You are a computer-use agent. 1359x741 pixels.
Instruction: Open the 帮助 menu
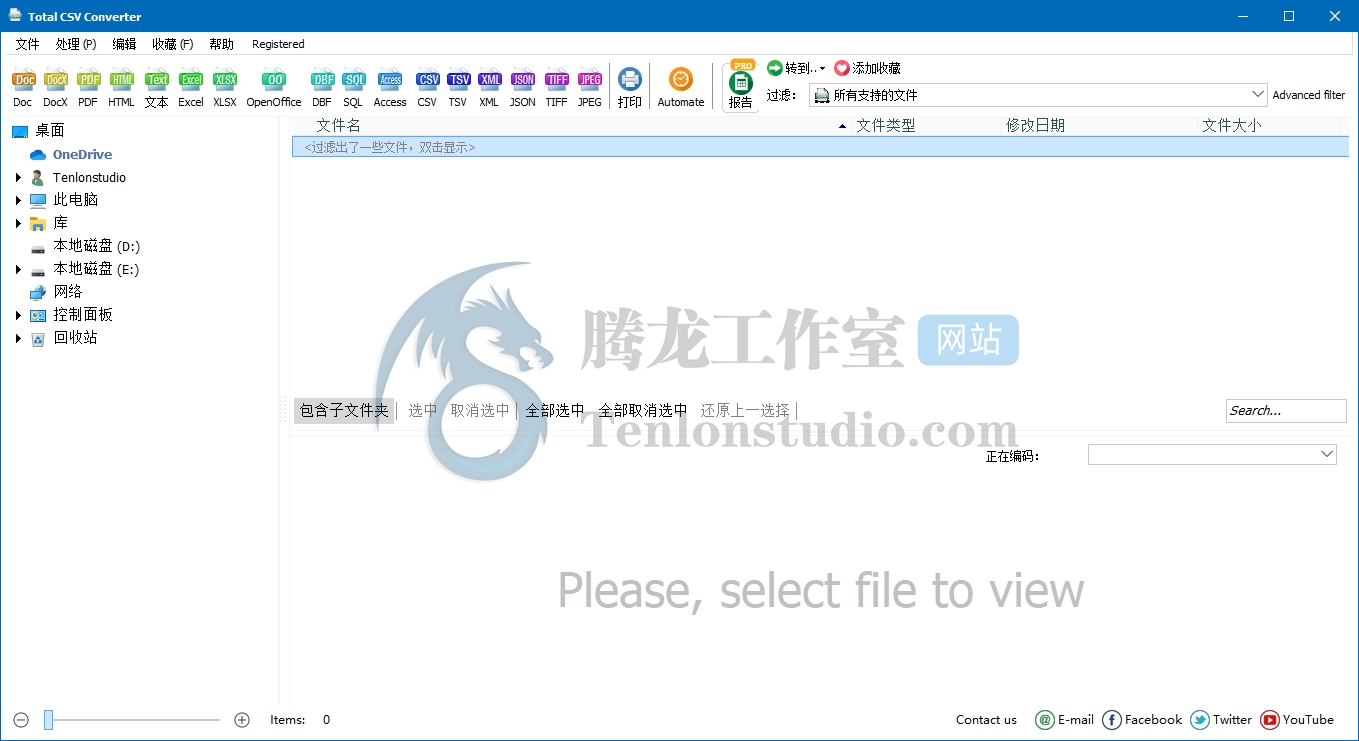tap(221, 44)
